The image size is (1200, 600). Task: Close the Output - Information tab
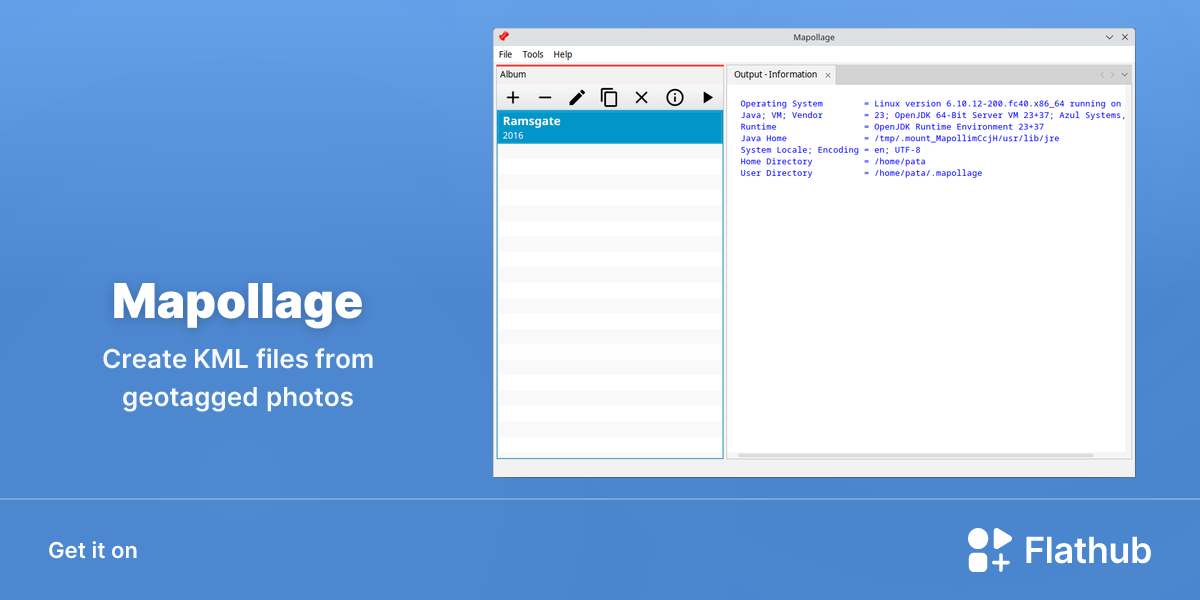click(x=828, y=75)
